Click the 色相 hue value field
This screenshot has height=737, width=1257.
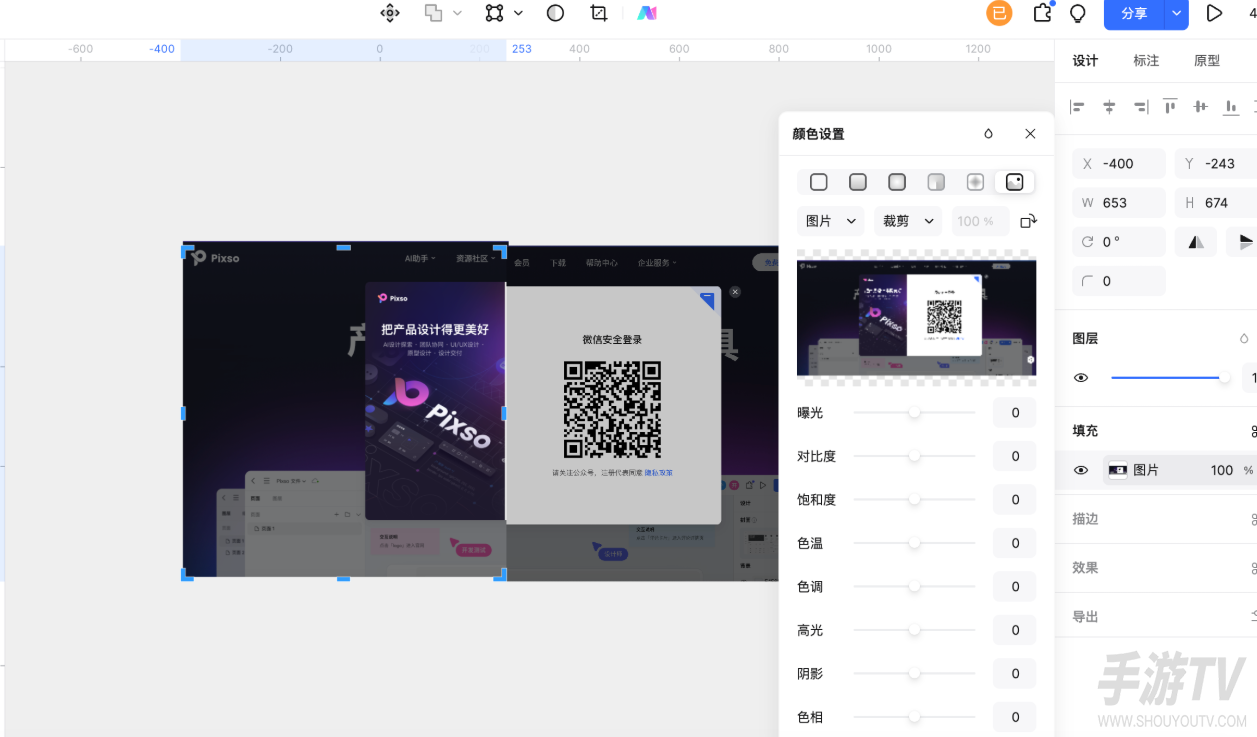pyautogui.click(x=1015, y=717)
